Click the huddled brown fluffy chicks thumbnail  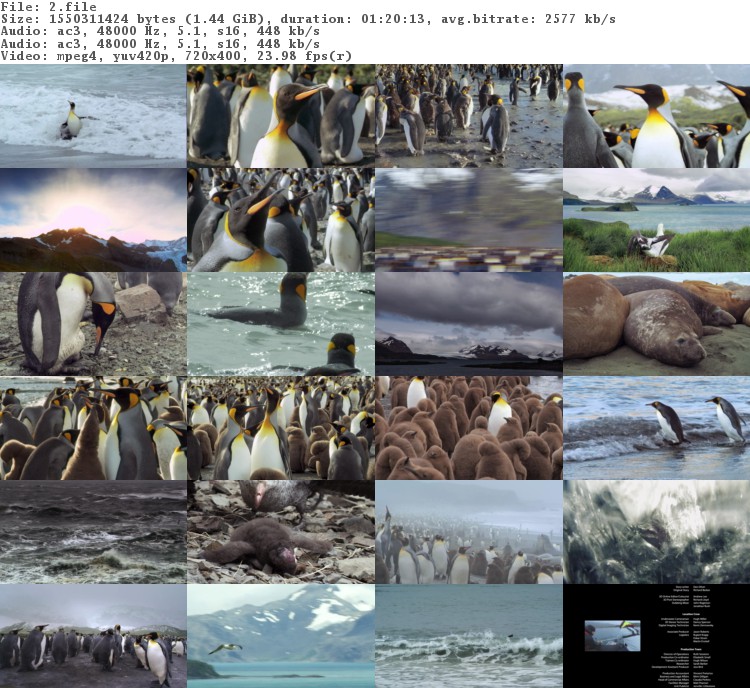(x=468, y=428)
